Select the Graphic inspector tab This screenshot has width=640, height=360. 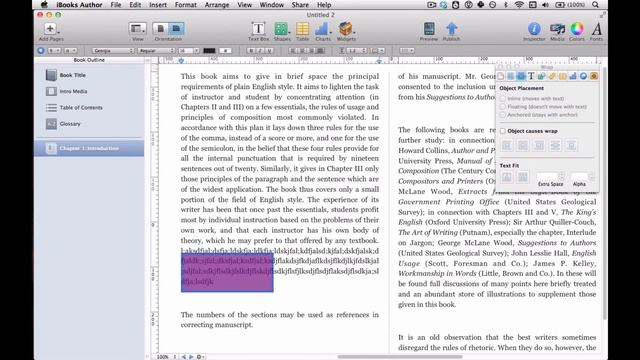coord(542,76)
